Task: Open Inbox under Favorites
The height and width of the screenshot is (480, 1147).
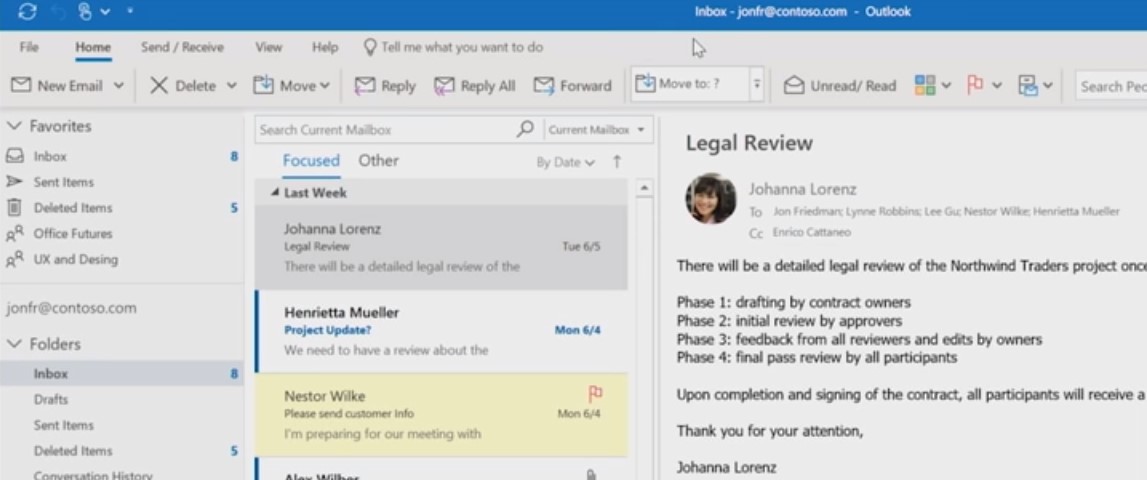Action: click(x=50, y=157)
